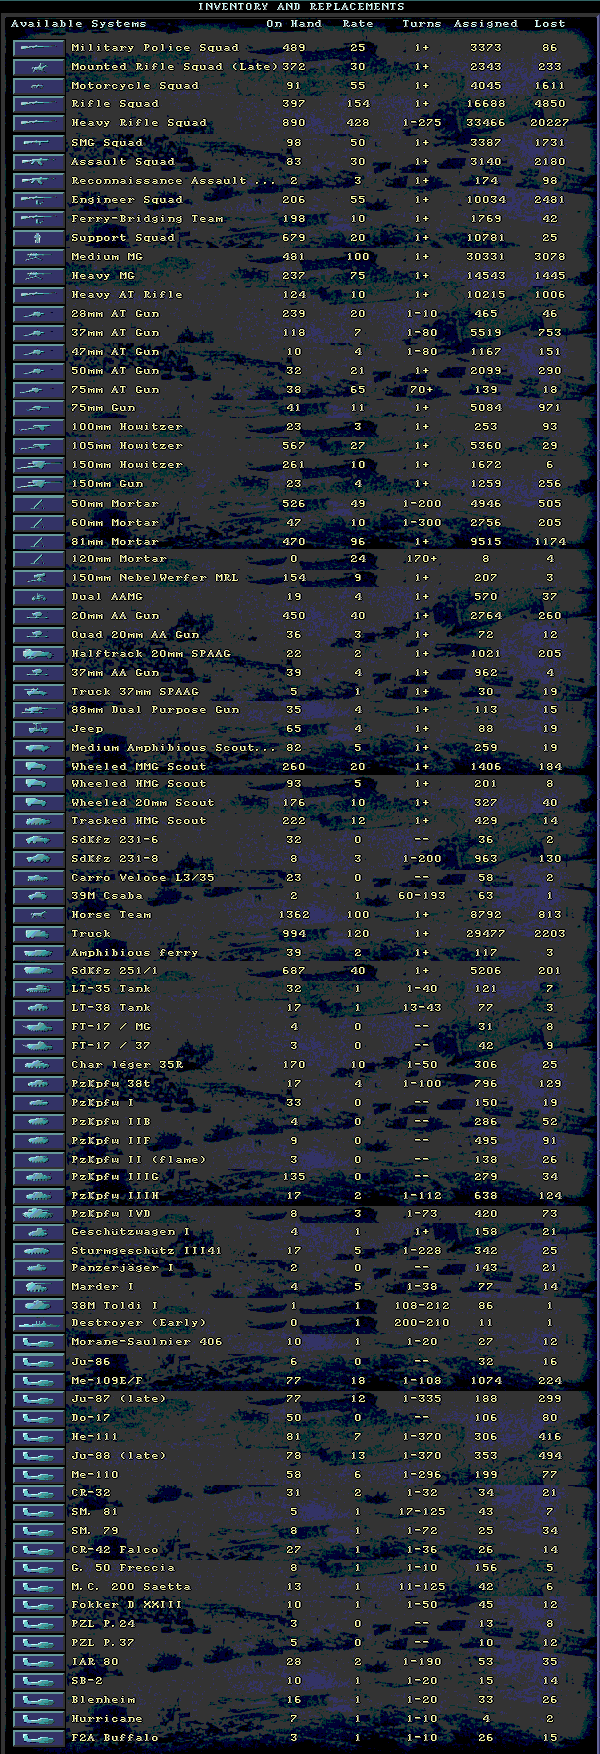This screenshot has width=600, height=1754.
Task: Click the Horse Team icon
Action: 38,914
